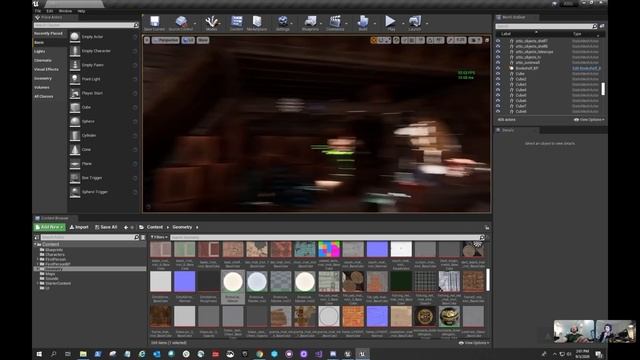This screenshot has height=360, width=640.
Task: Open the Blueprints toolbar icon
Action: pyautogui.click(x=310, y=23)
